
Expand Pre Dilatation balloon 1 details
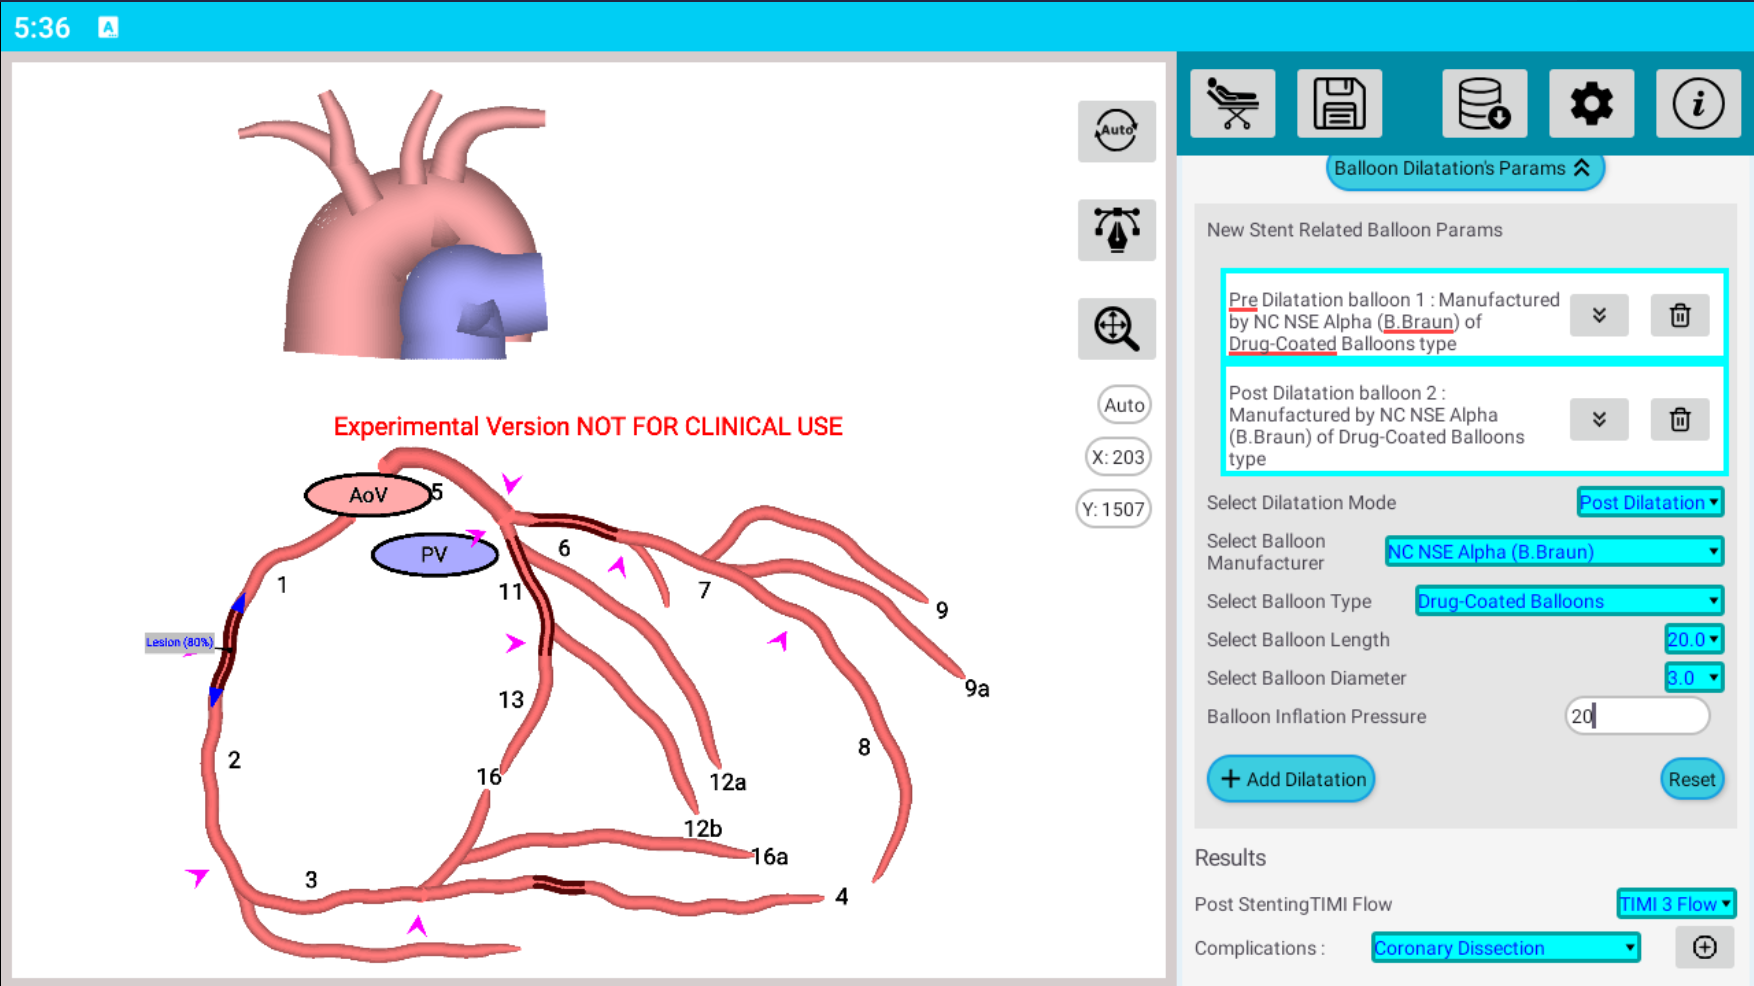[x=1598, y=316]
